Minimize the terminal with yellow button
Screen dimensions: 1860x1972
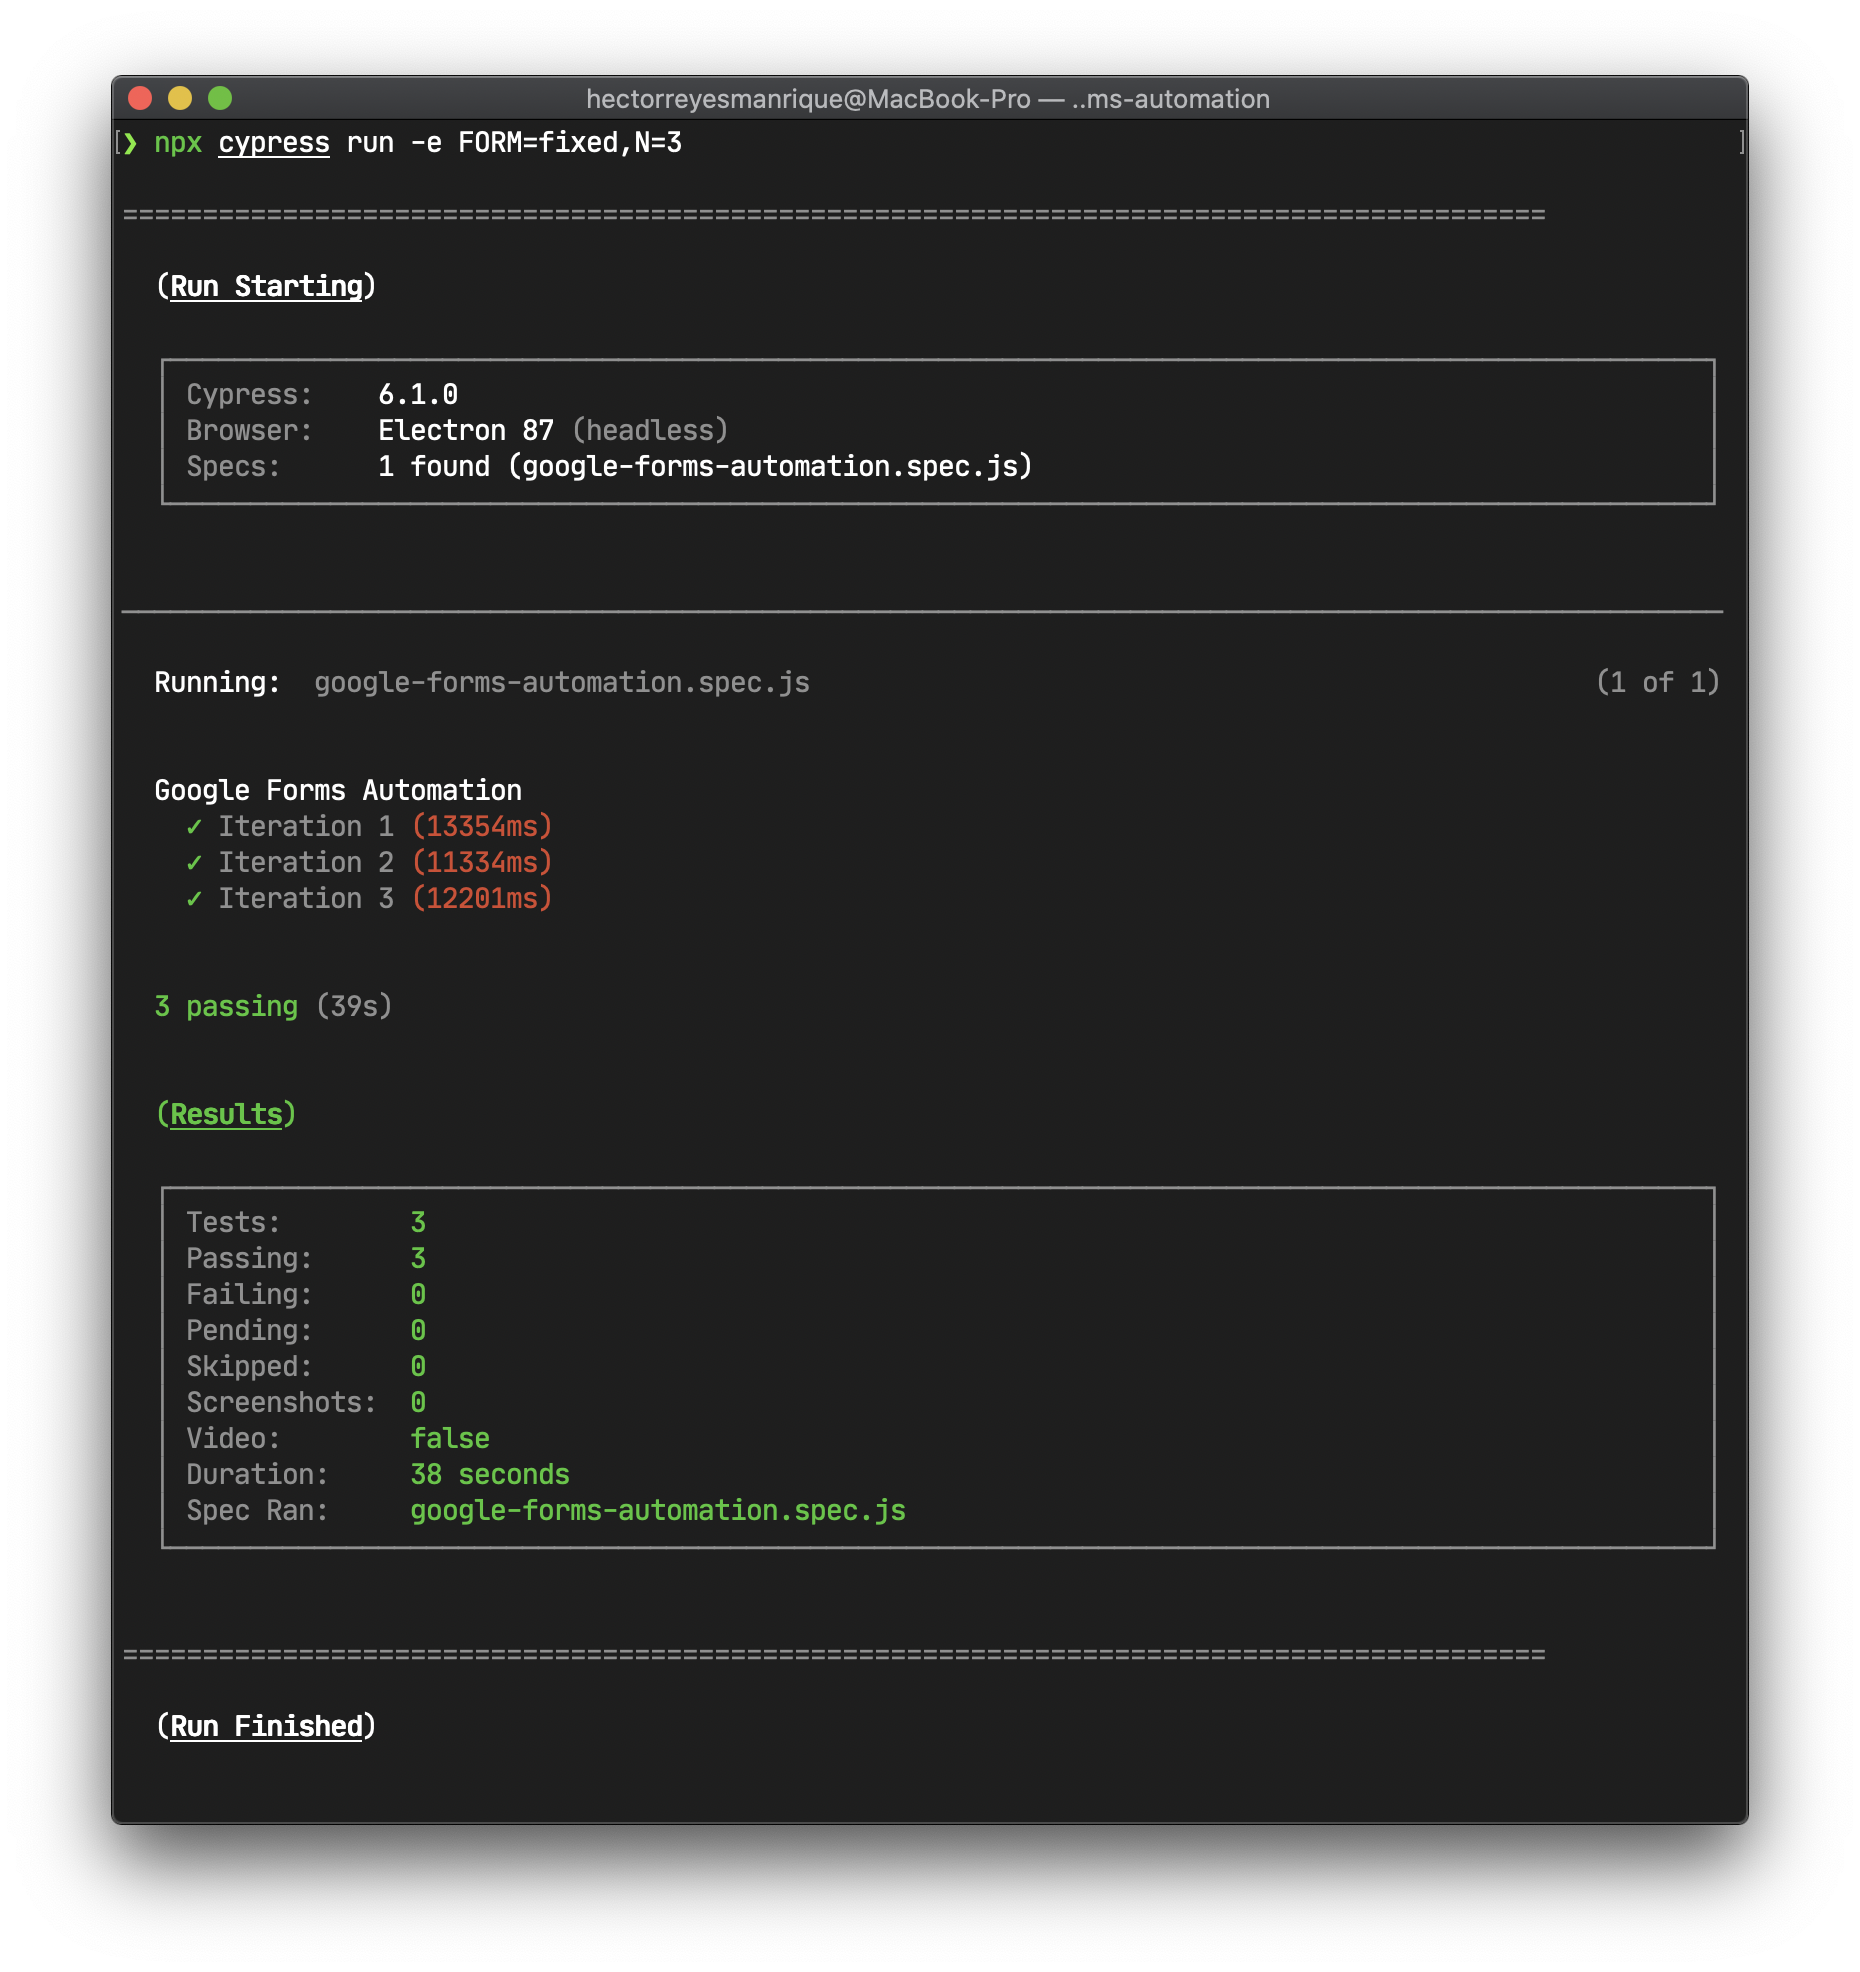[180, 98]
